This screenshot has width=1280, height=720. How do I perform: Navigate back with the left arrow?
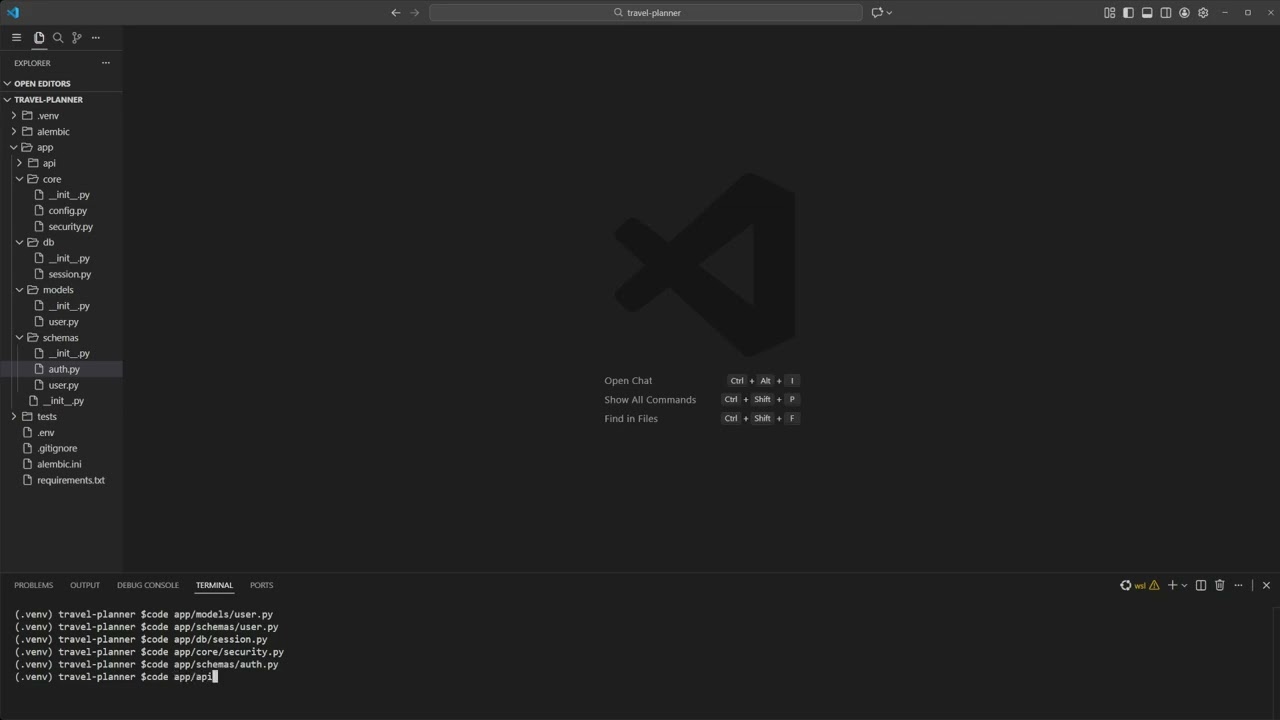396,13
